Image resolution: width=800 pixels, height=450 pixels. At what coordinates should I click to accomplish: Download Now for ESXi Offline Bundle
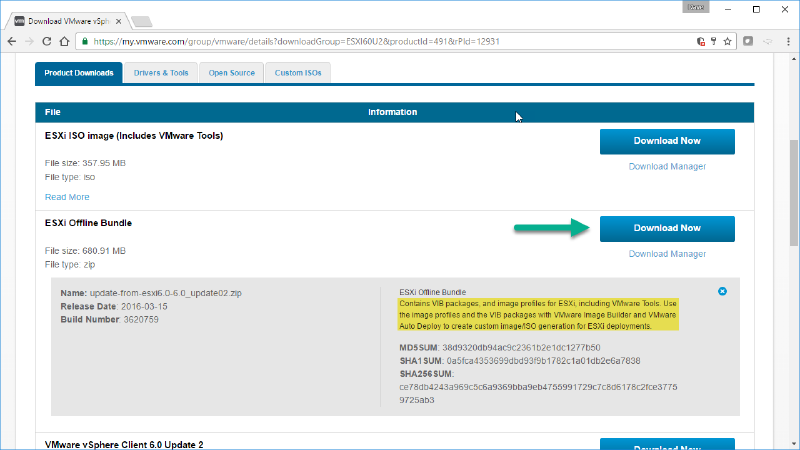click(x=667, y=229)
